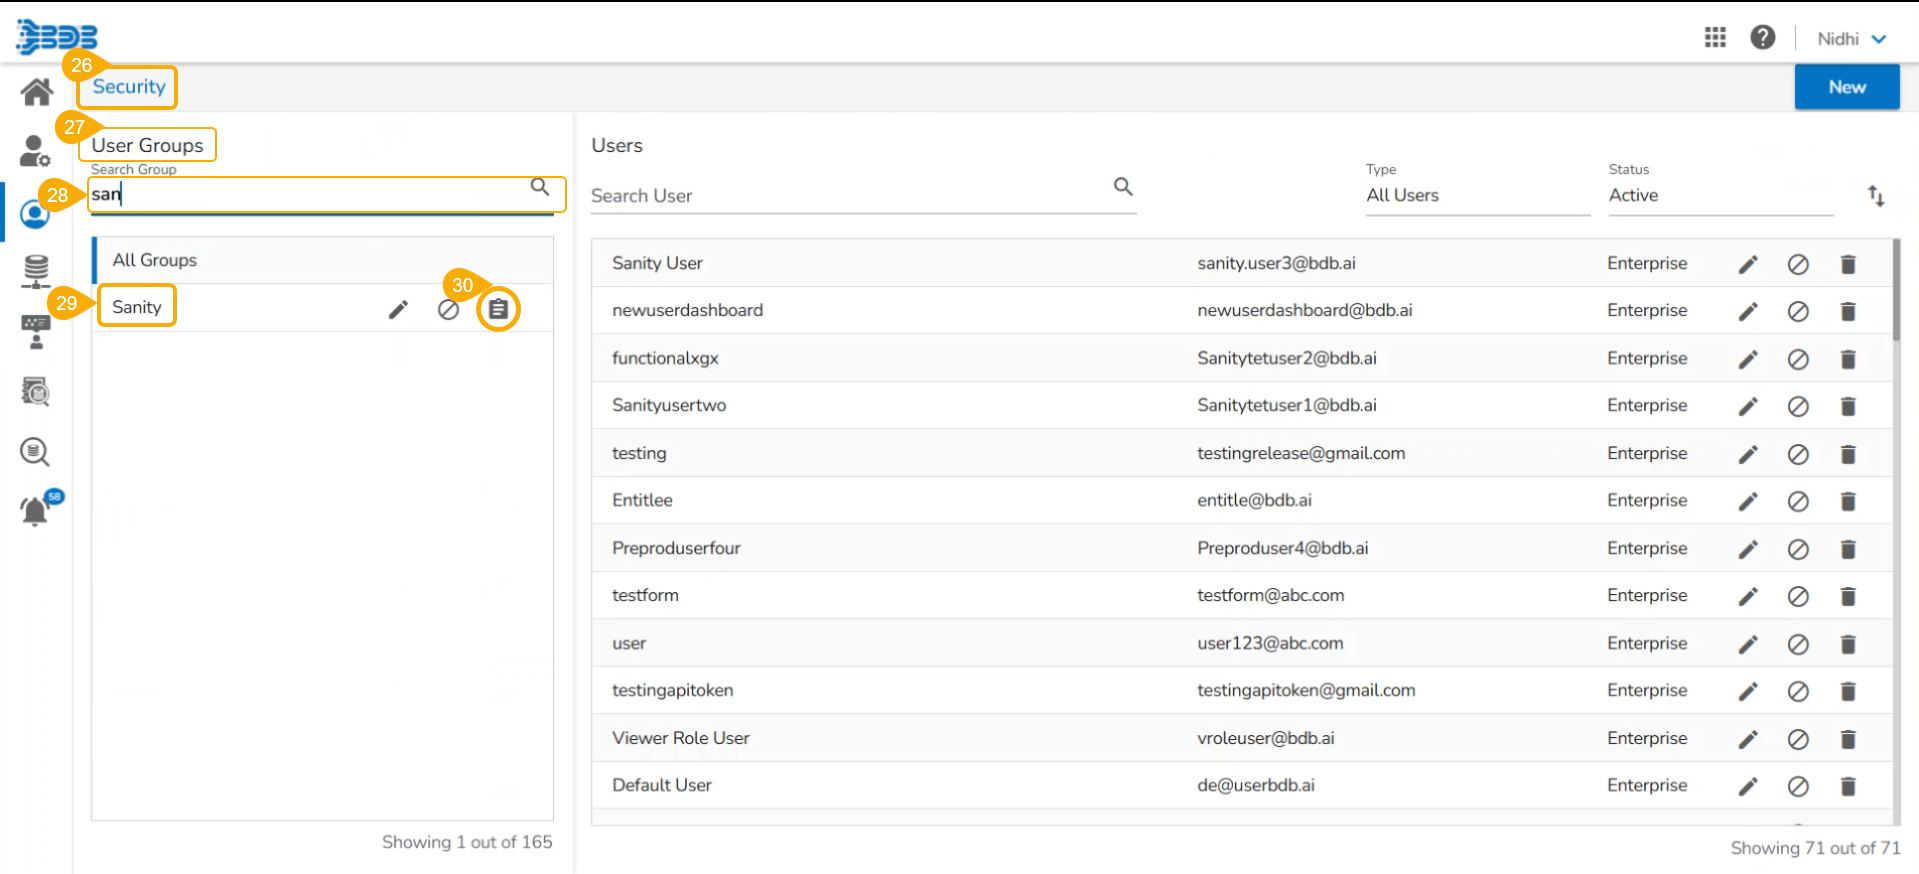Click the sort arrows icon above users

(1875, 196)
